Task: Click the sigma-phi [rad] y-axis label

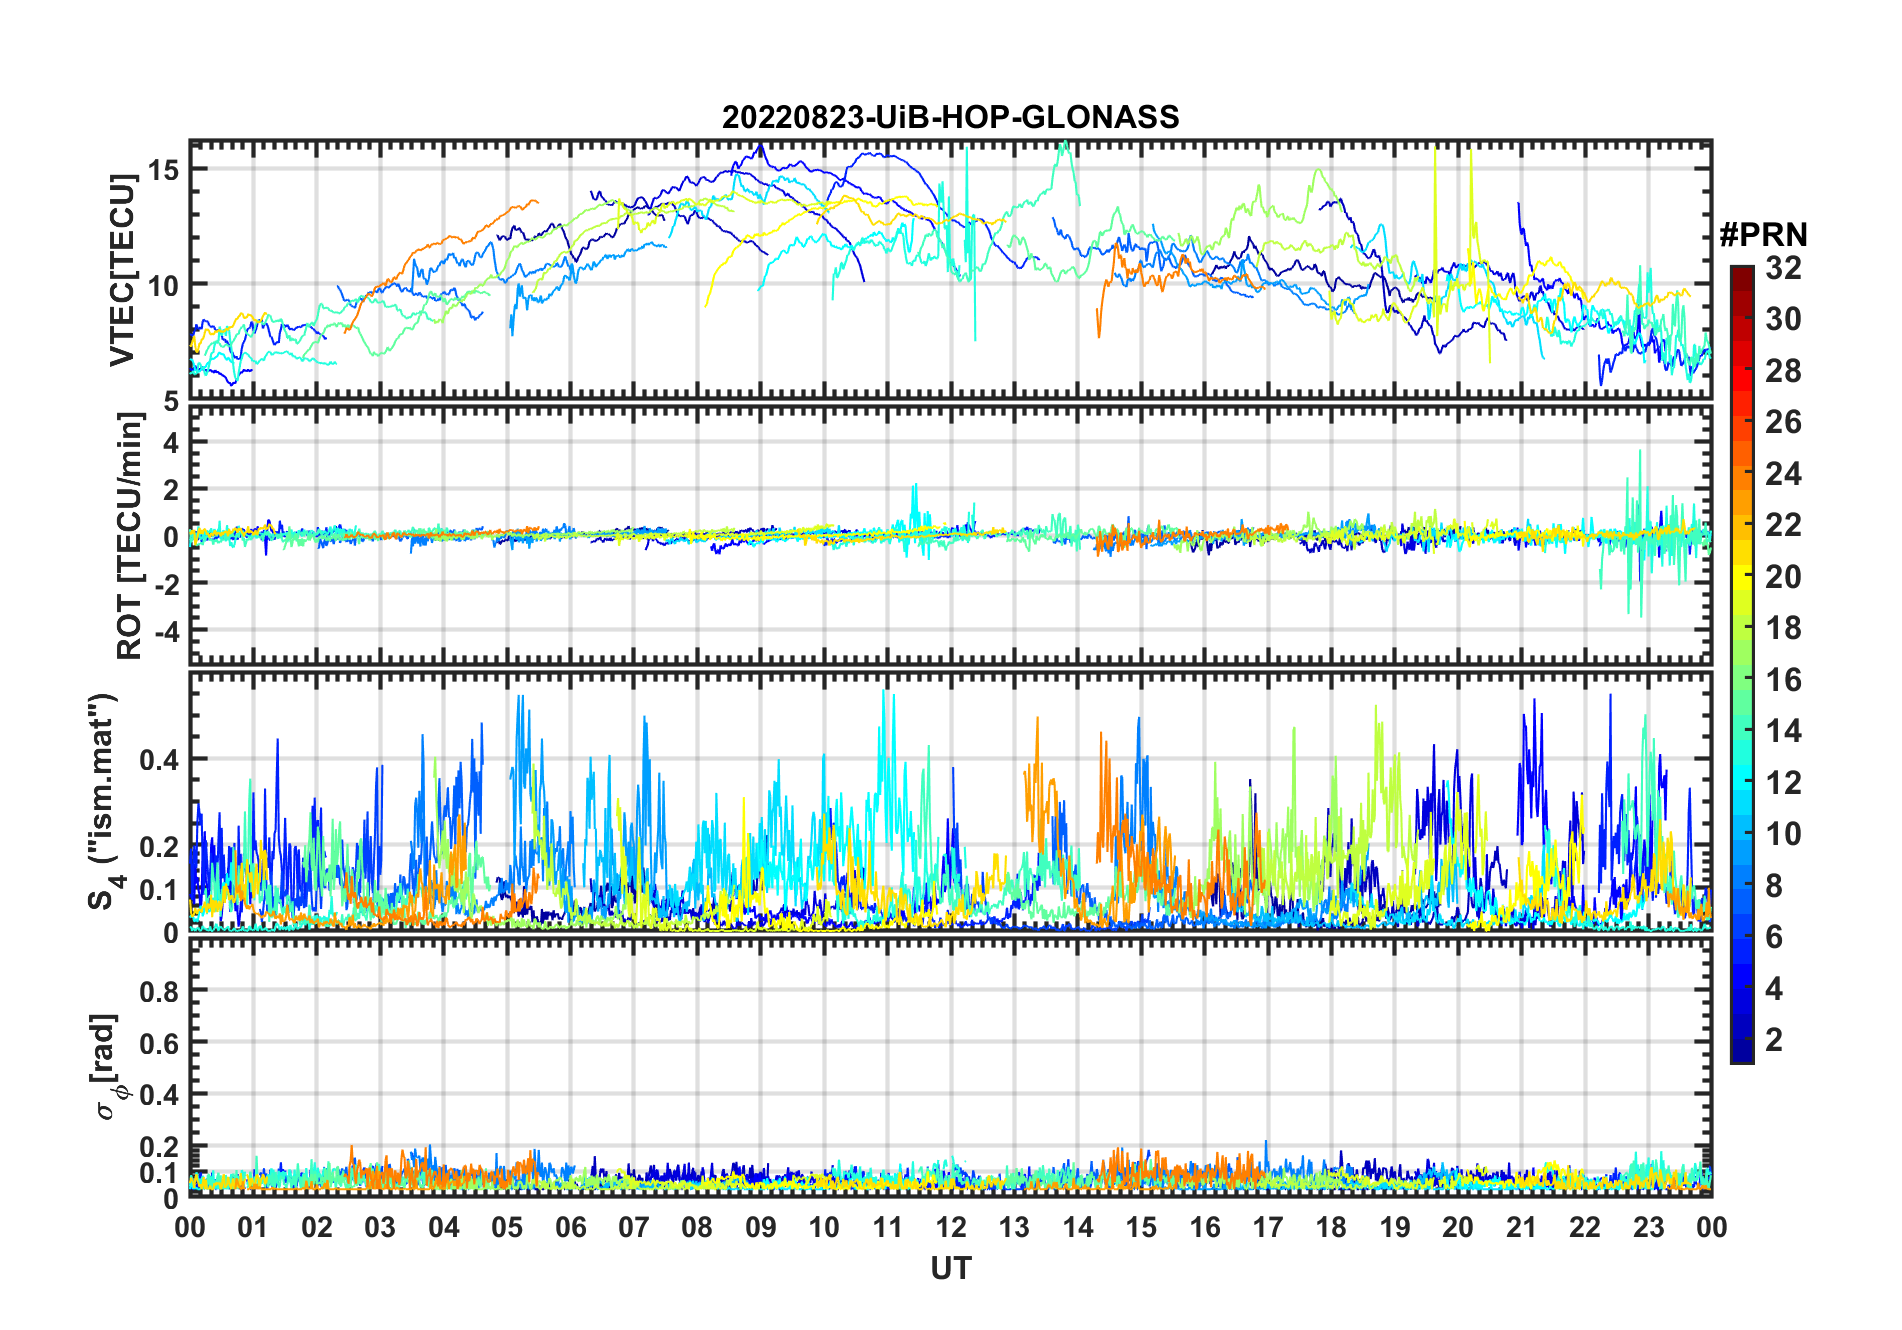Action: tap(106, 1067)
